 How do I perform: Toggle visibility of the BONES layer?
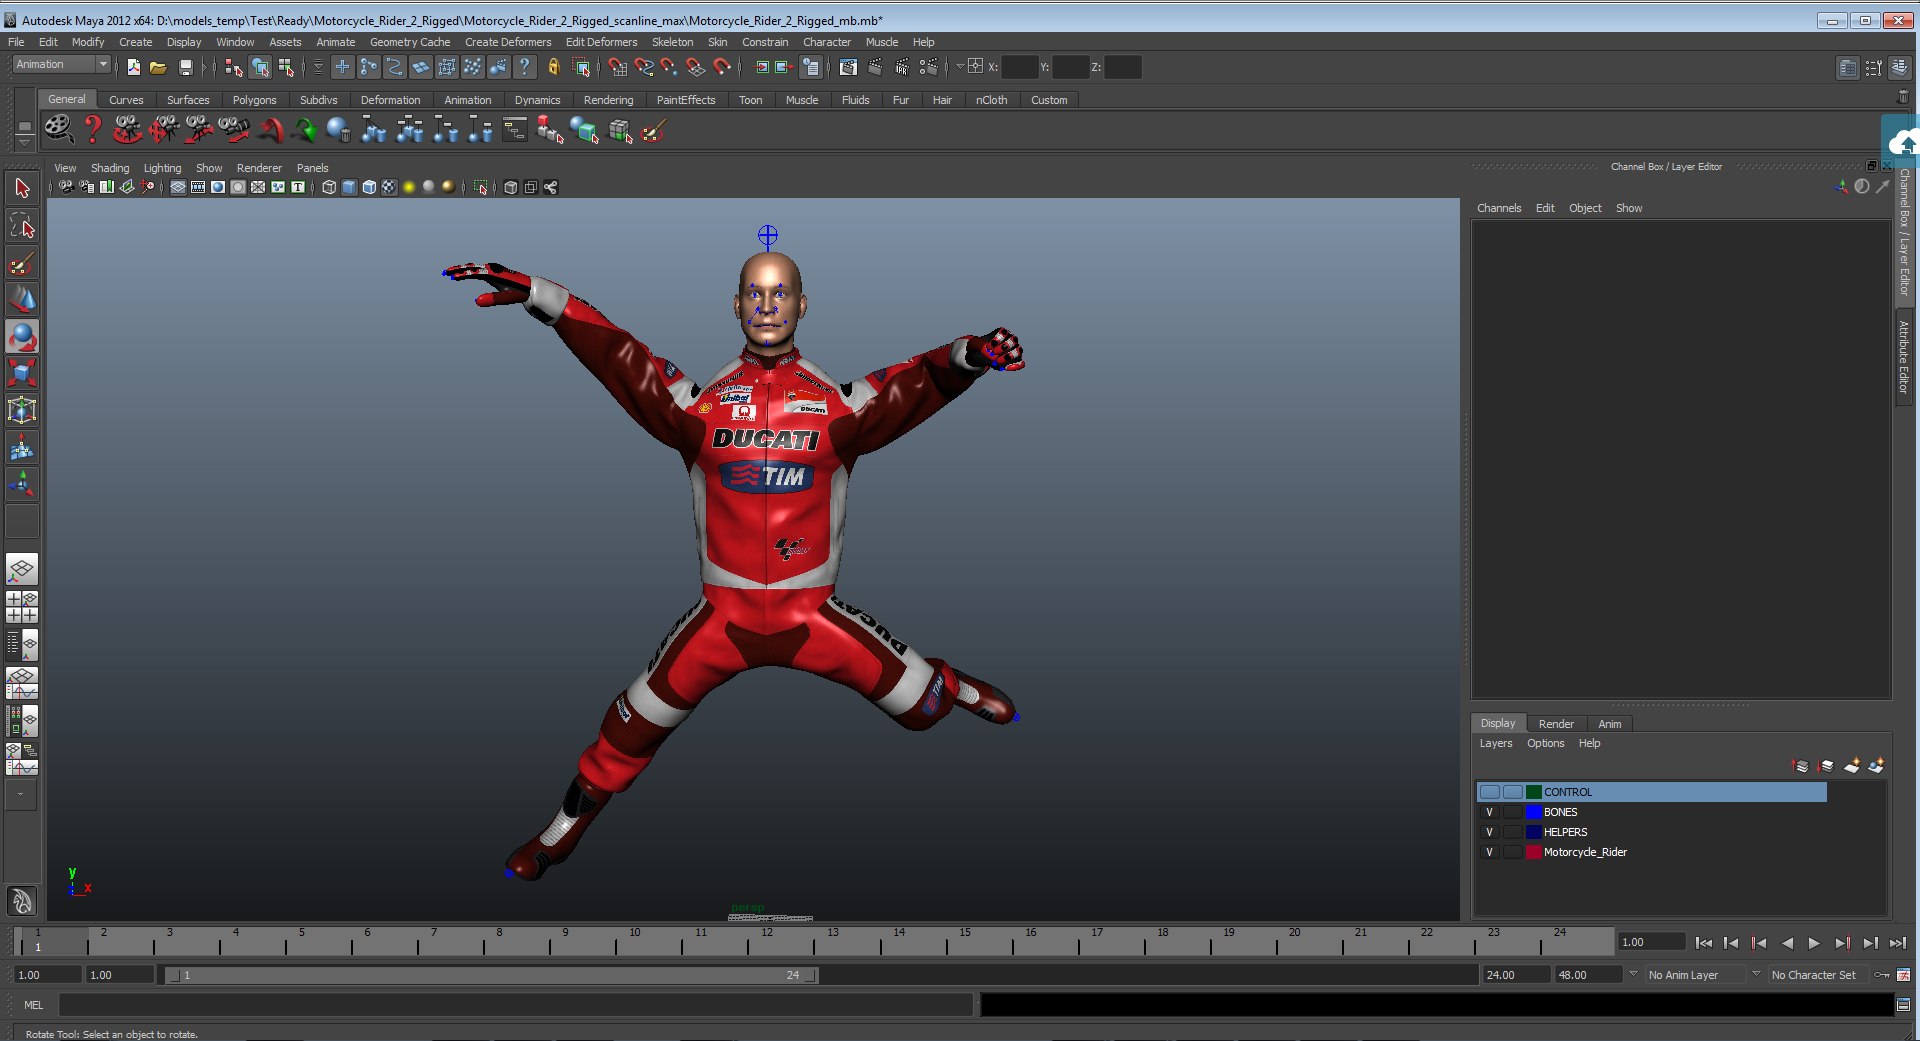point(1489,812)
